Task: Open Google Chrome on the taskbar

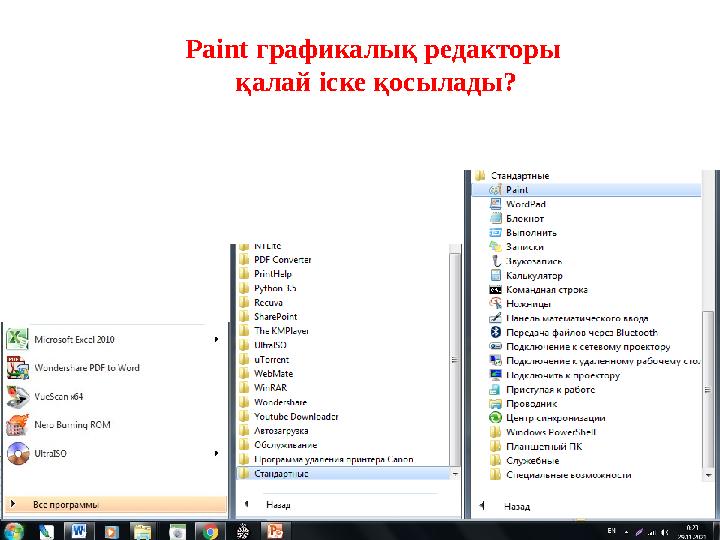Action: click(210, 531)
